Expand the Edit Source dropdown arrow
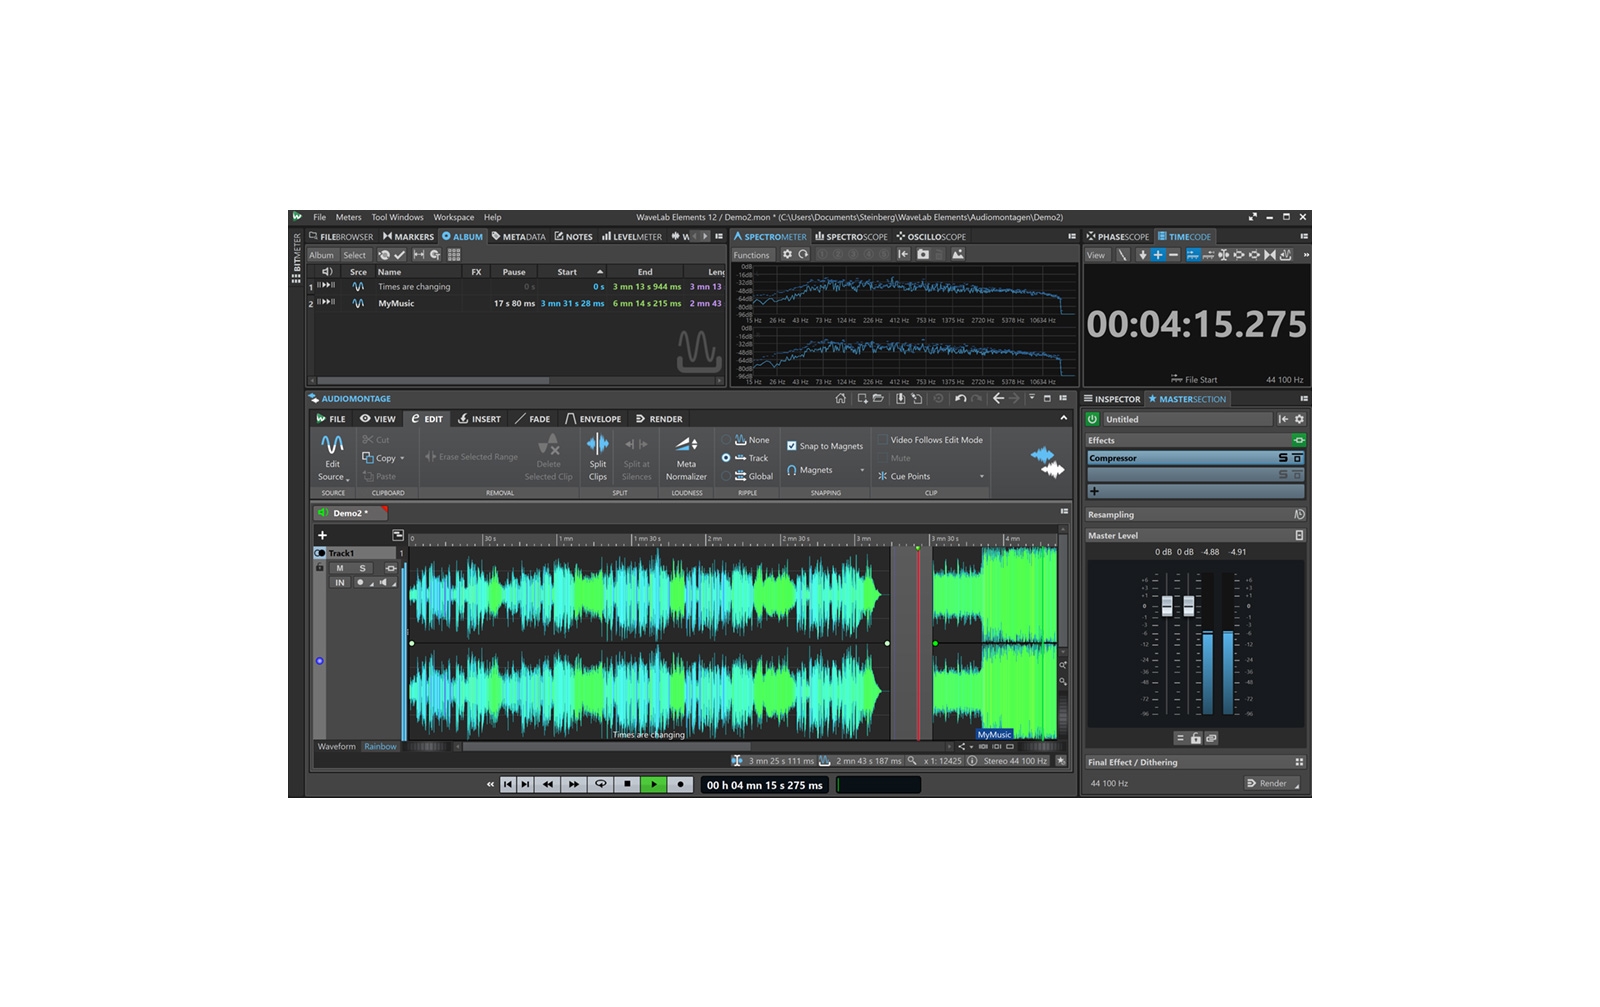This screenshot has width=1600, height=1007. [347, 479]
